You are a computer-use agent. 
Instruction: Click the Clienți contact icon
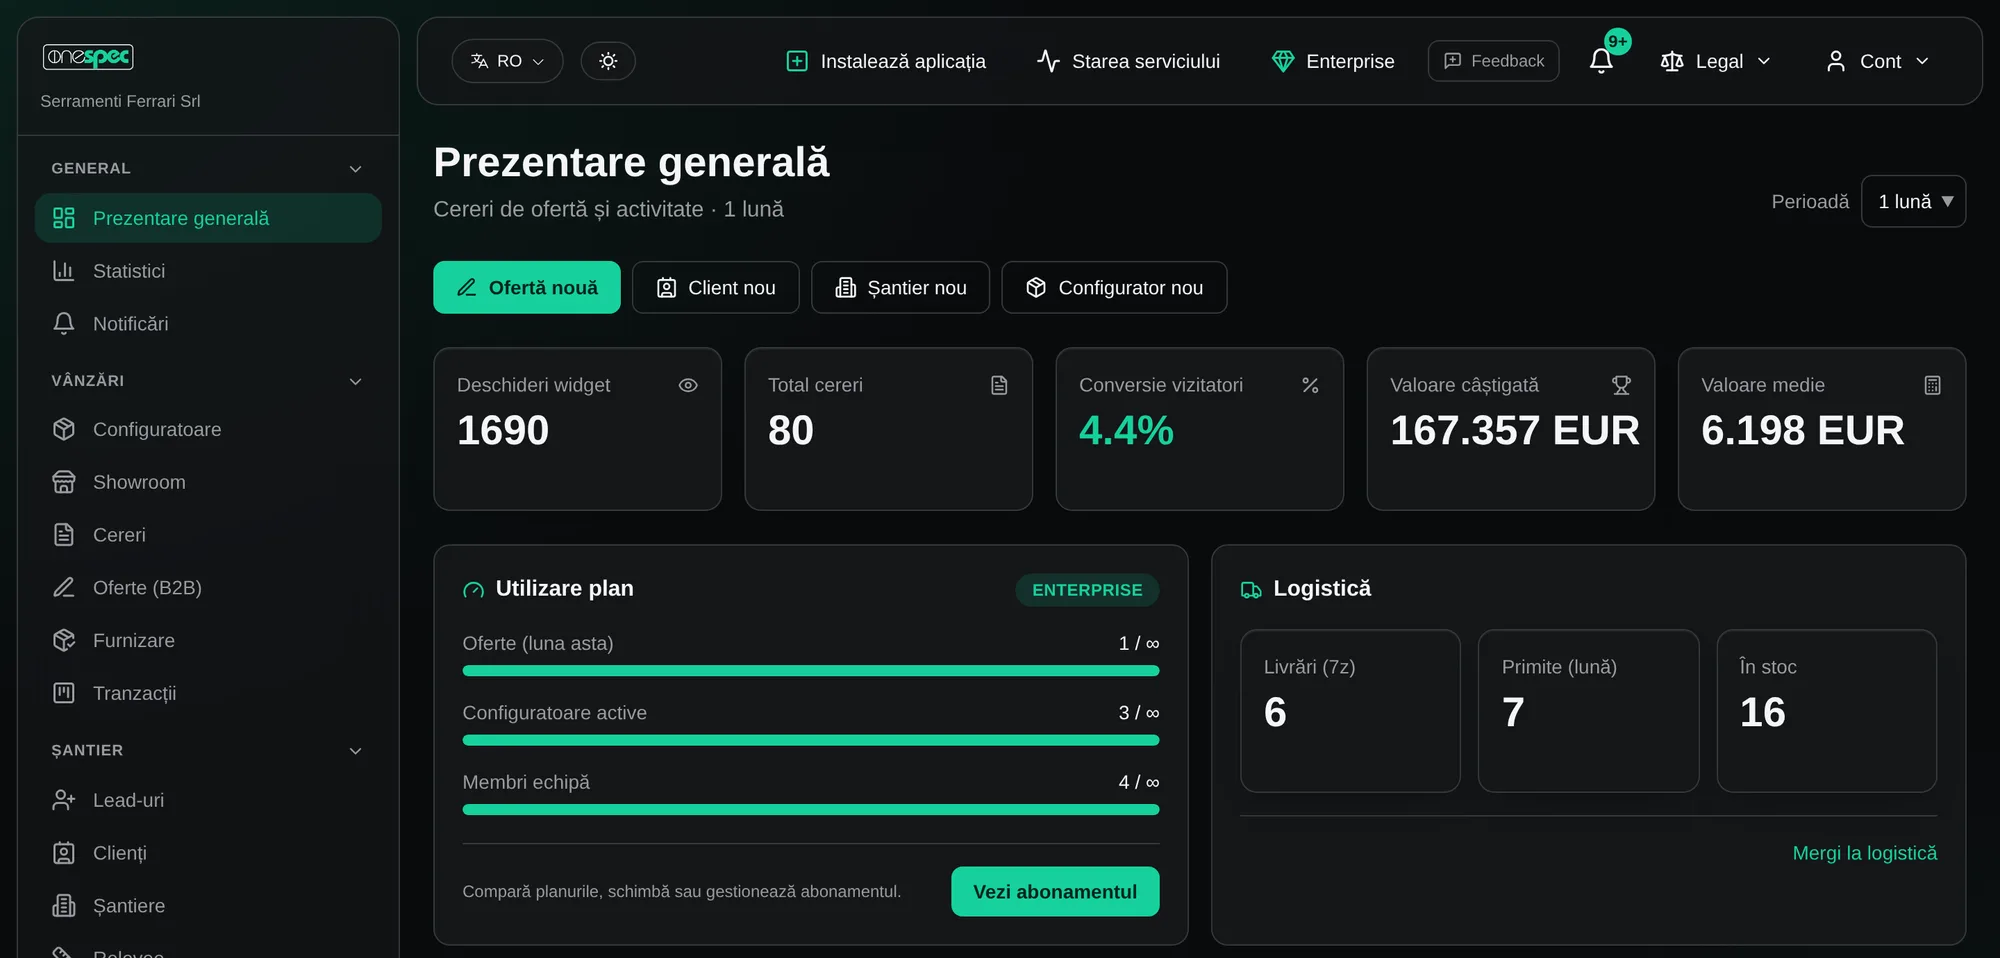coord(64,853)
